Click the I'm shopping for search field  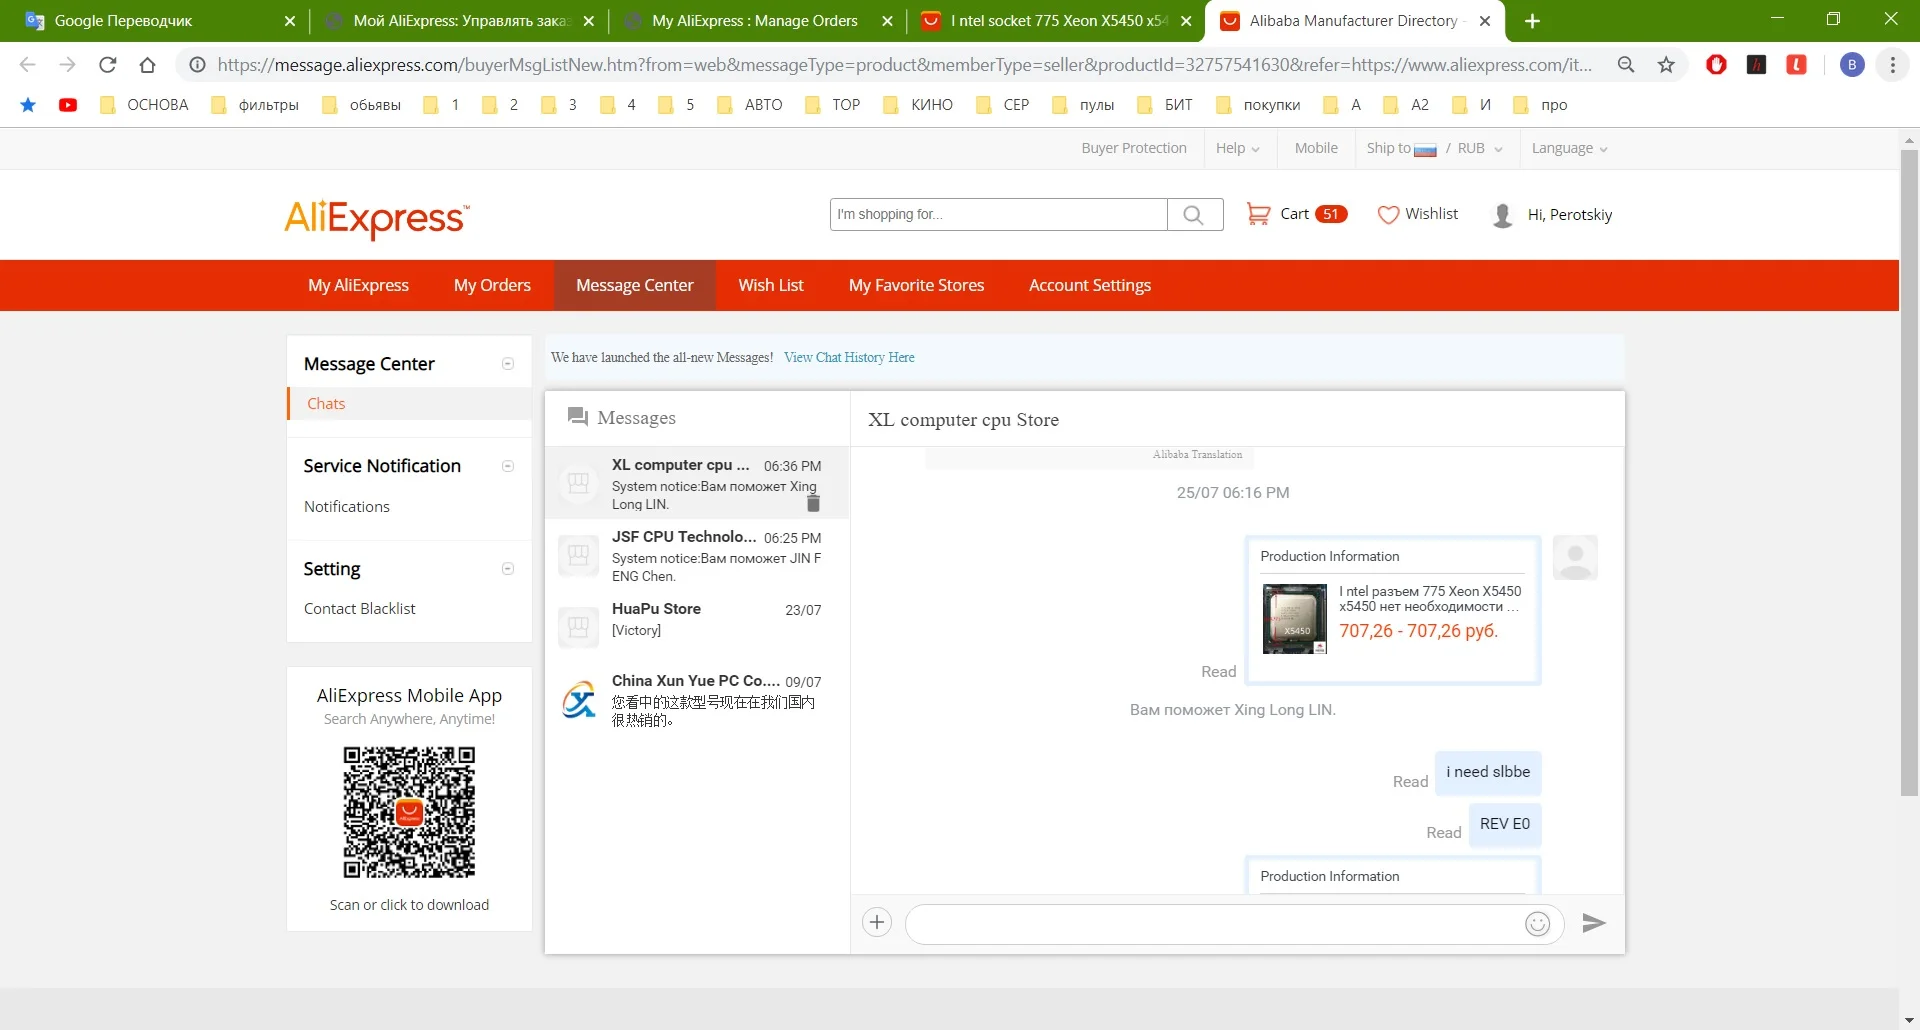pos(999,215)
